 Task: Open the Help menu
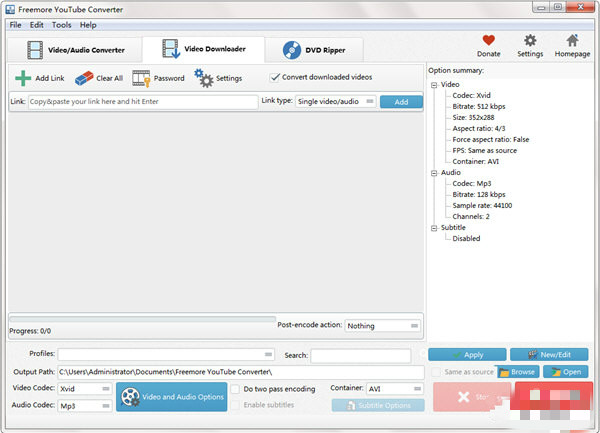pyautogui.click(x=88, y=25)
